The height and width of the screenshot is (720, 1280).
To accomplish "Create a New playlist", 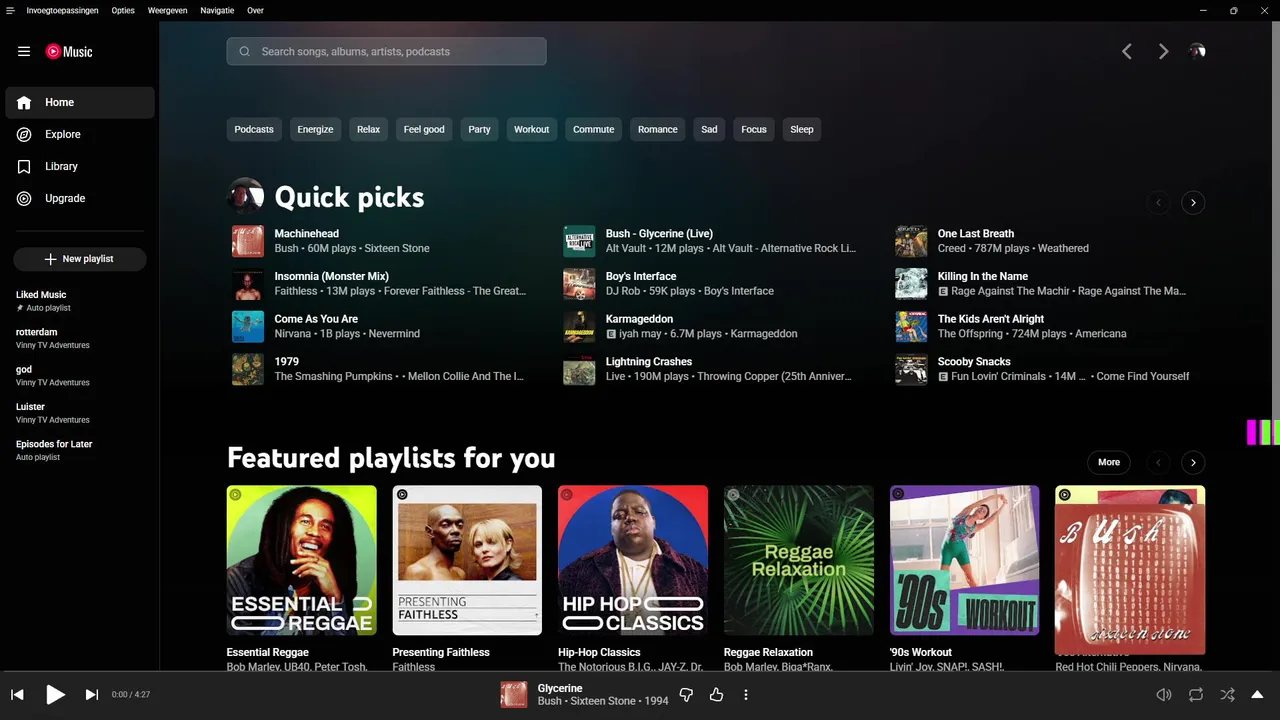I will tap(80, 259).
